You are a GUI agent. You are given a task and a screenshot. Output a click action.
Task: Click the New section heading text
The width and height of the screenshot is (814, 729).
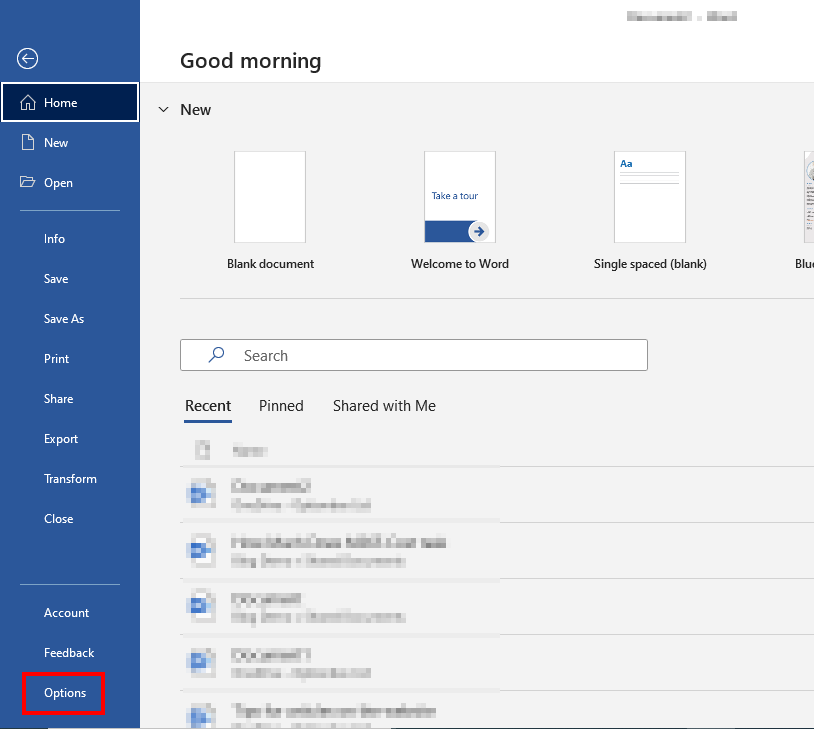[x=196, y=110]
